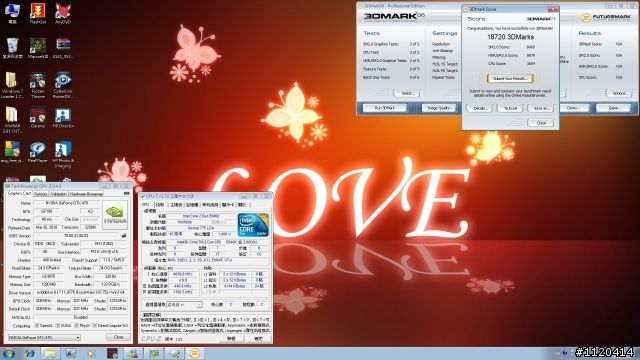Click the To Excel button in the Score dialog
The image size is (640, 360).
(510, 108)
